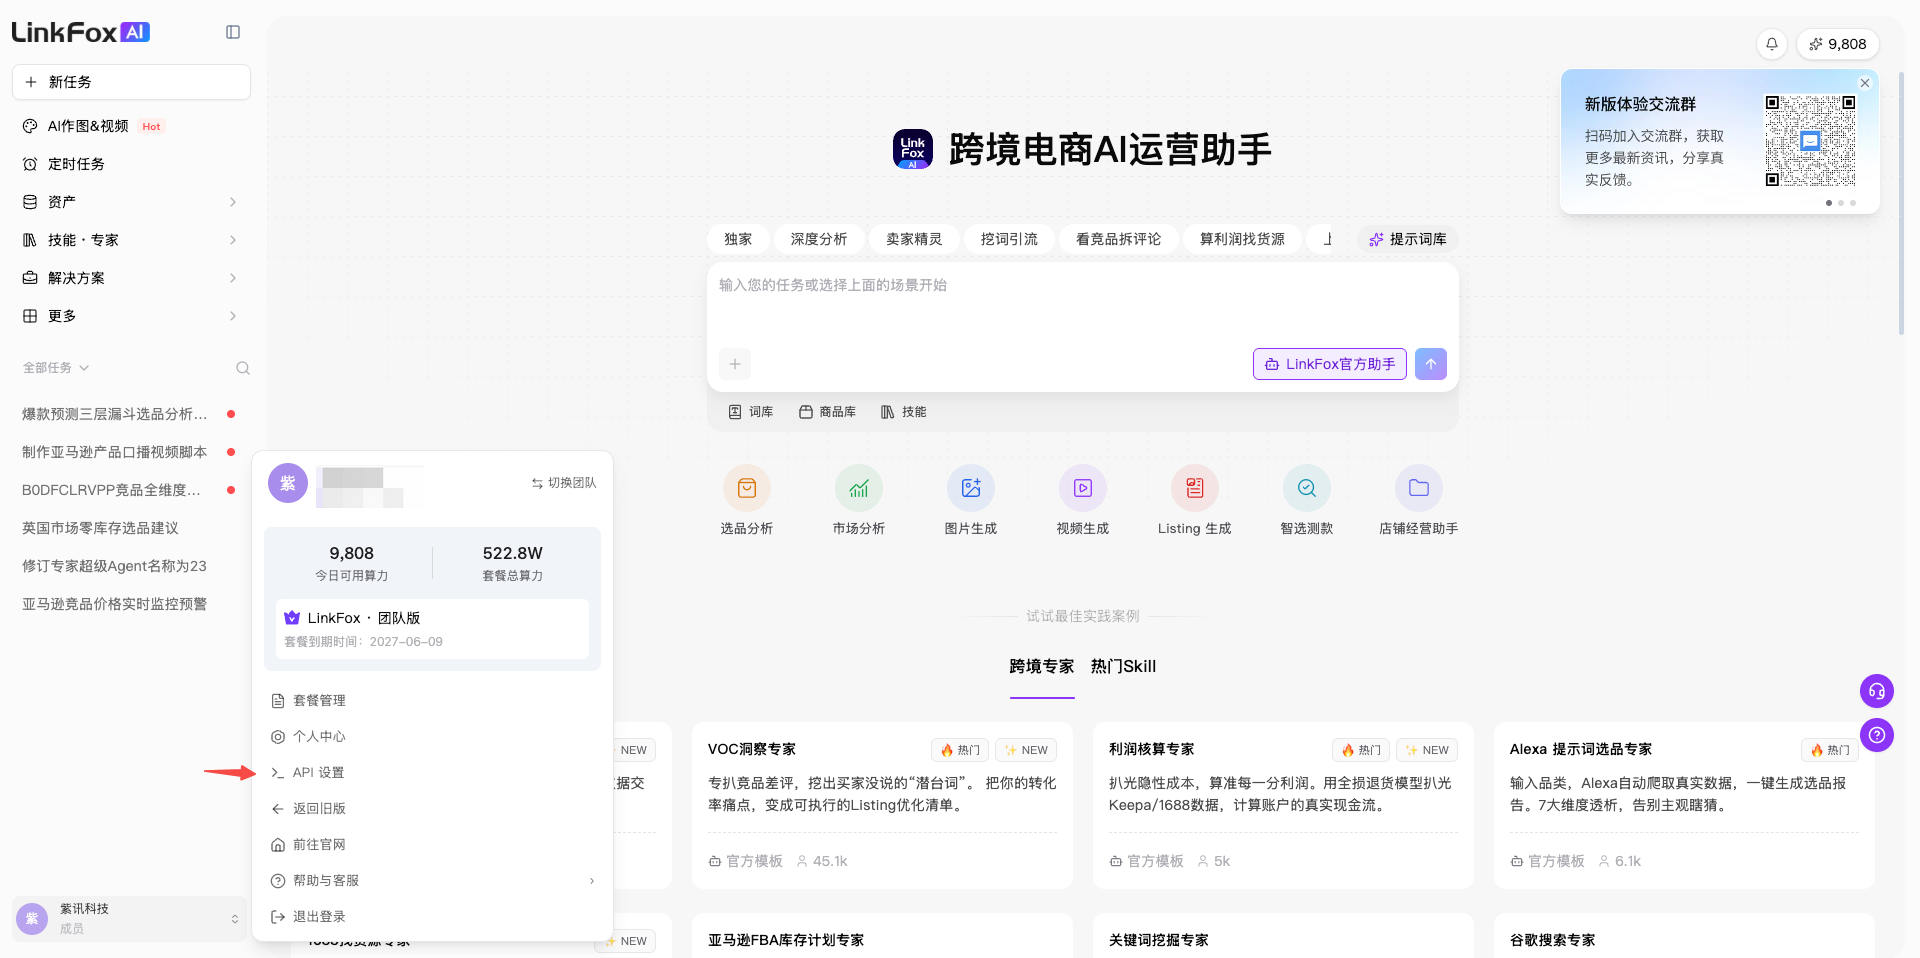Open the notification bell
The width and height of the screenshot is (1920, 958).
pos(1771,44)
